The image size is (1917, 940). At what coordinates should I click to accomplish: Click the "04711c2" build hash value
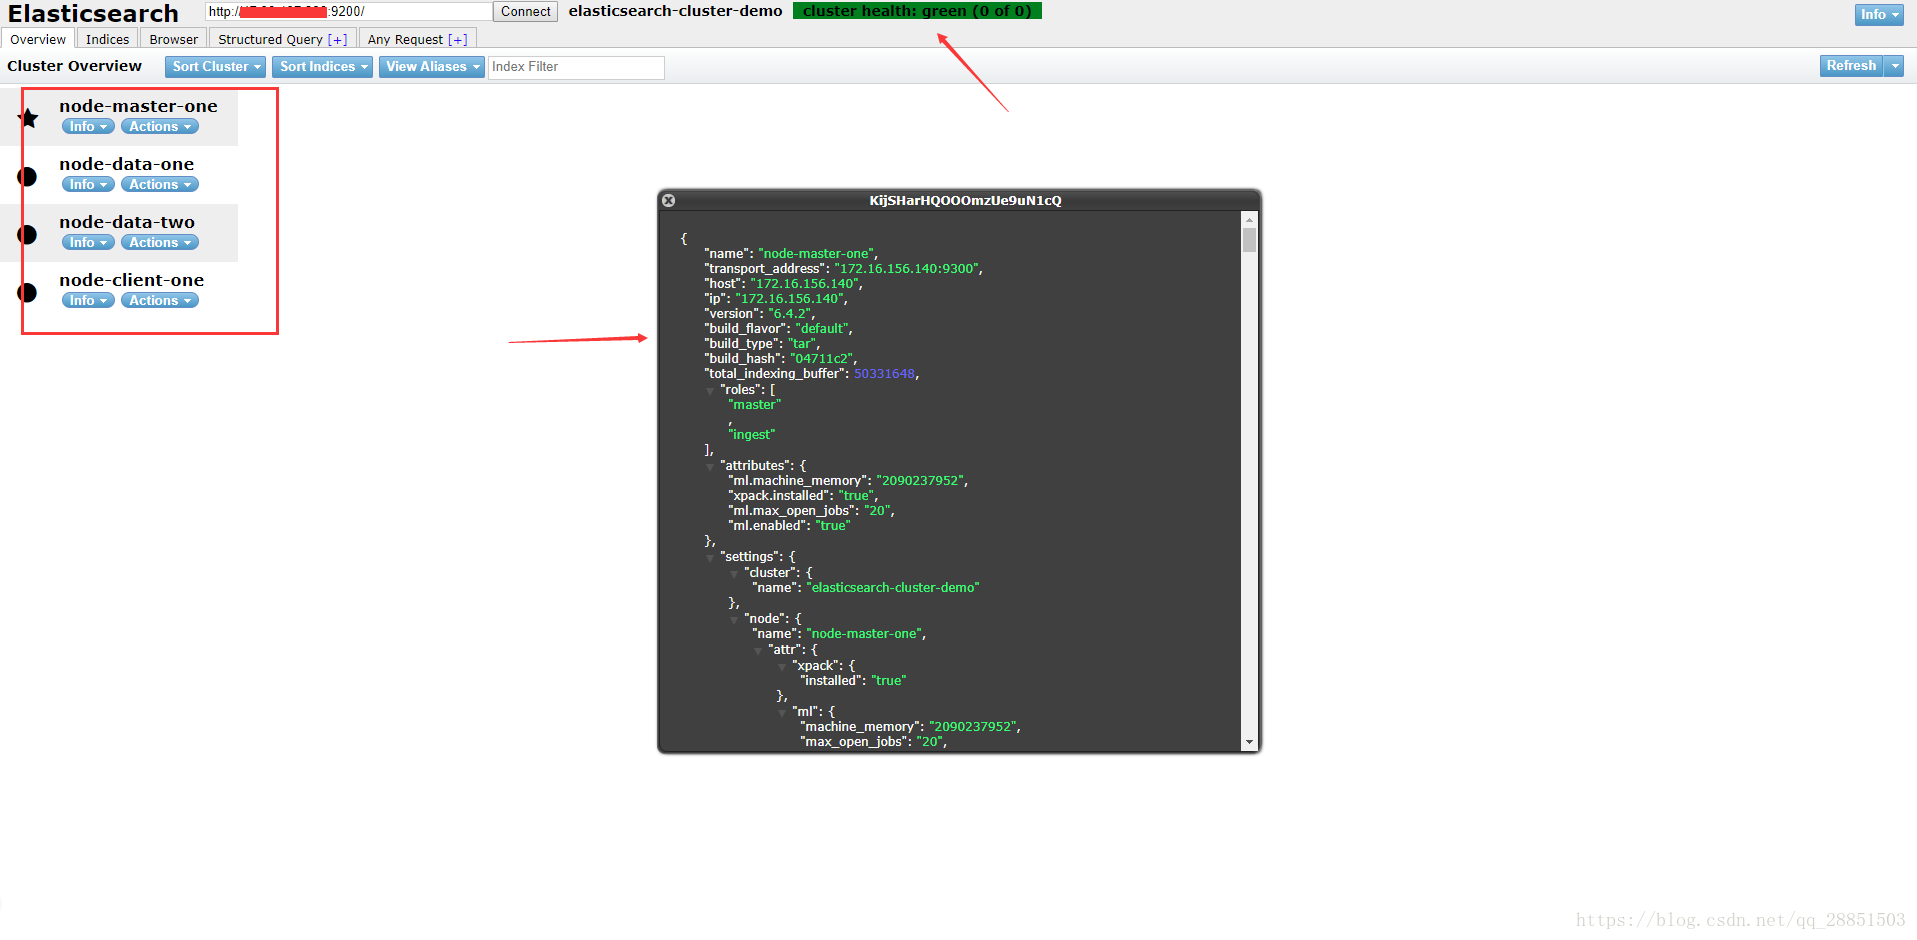tap(822, 359)
